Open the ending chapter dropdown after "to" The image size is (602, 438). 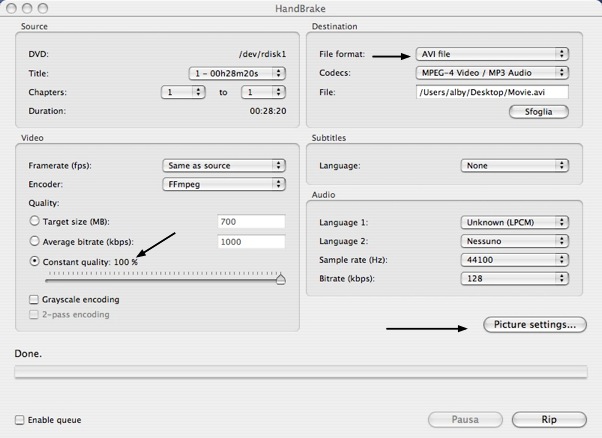point(263,92)
